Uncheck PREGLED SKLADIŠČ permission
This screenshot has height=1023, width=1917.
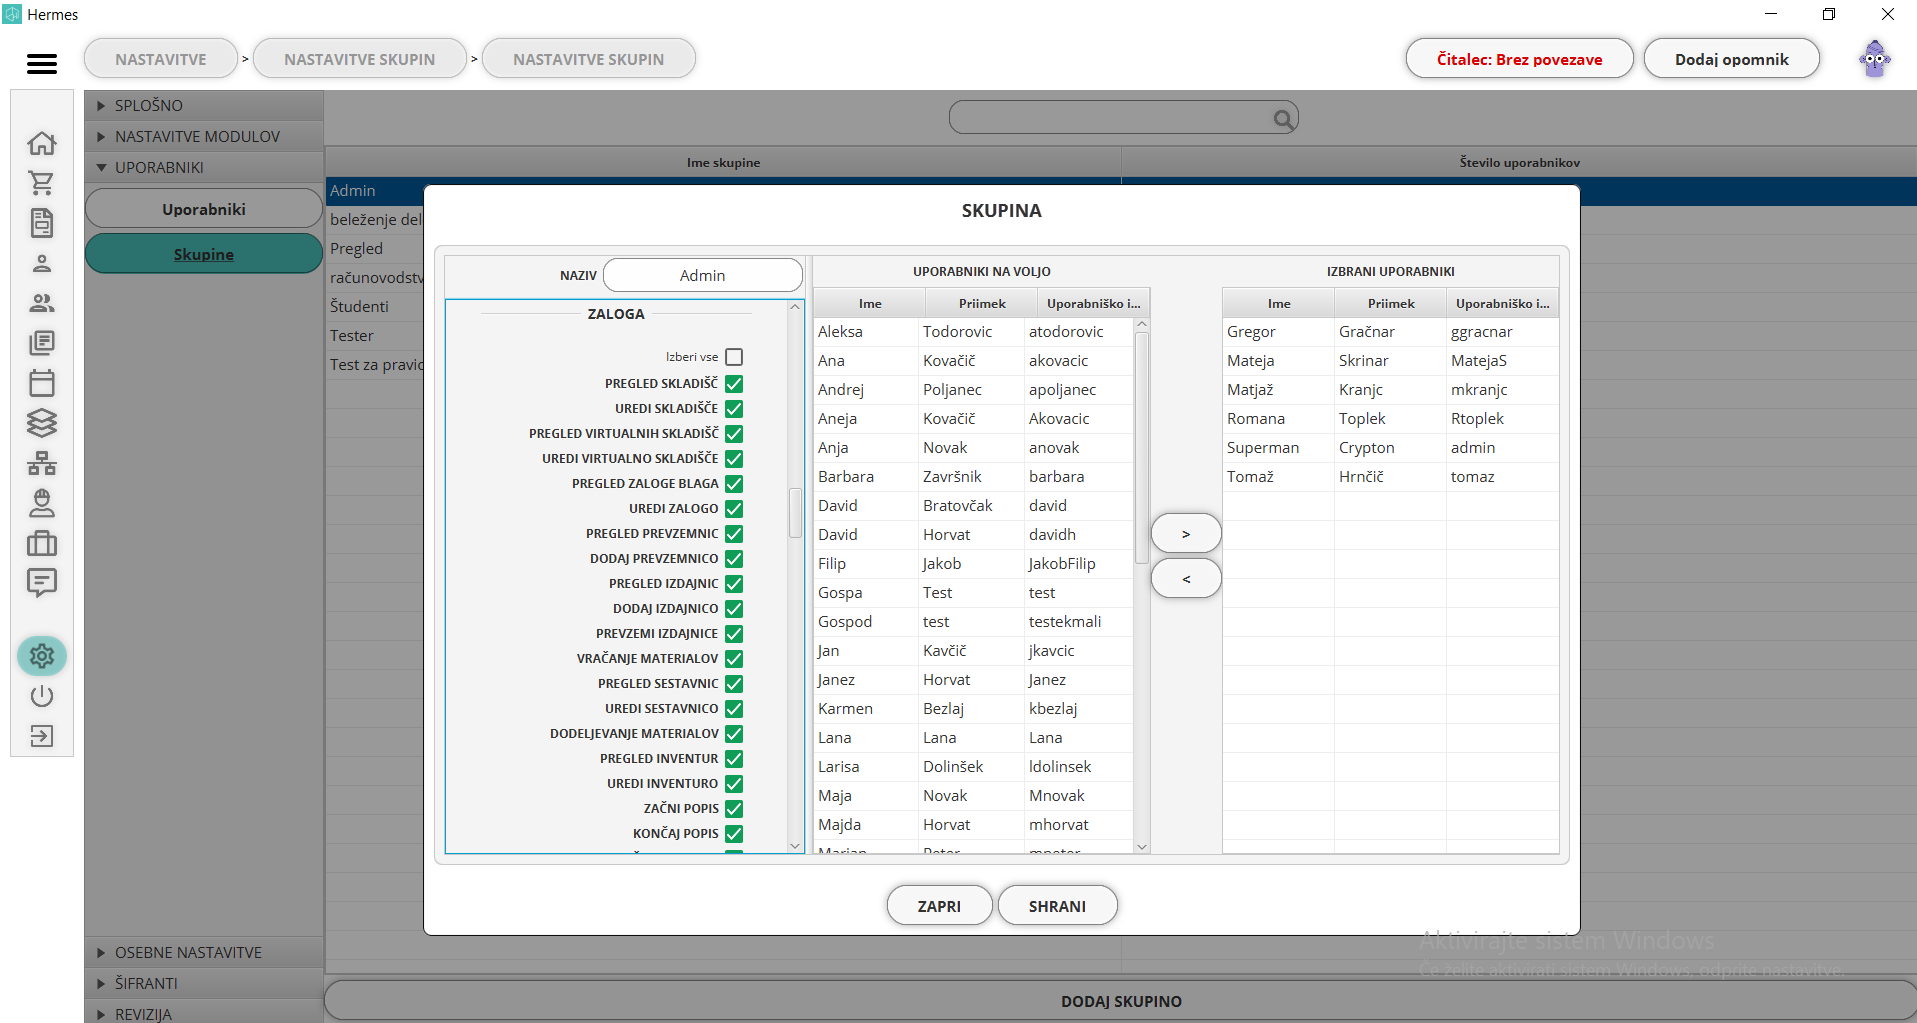point(734,384)
